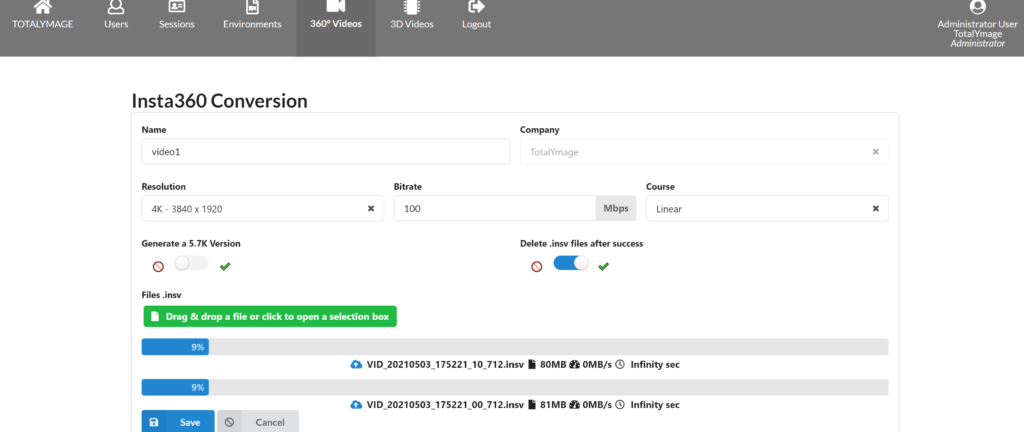Click the ban icon on Cancel button

tap(229, 422)
